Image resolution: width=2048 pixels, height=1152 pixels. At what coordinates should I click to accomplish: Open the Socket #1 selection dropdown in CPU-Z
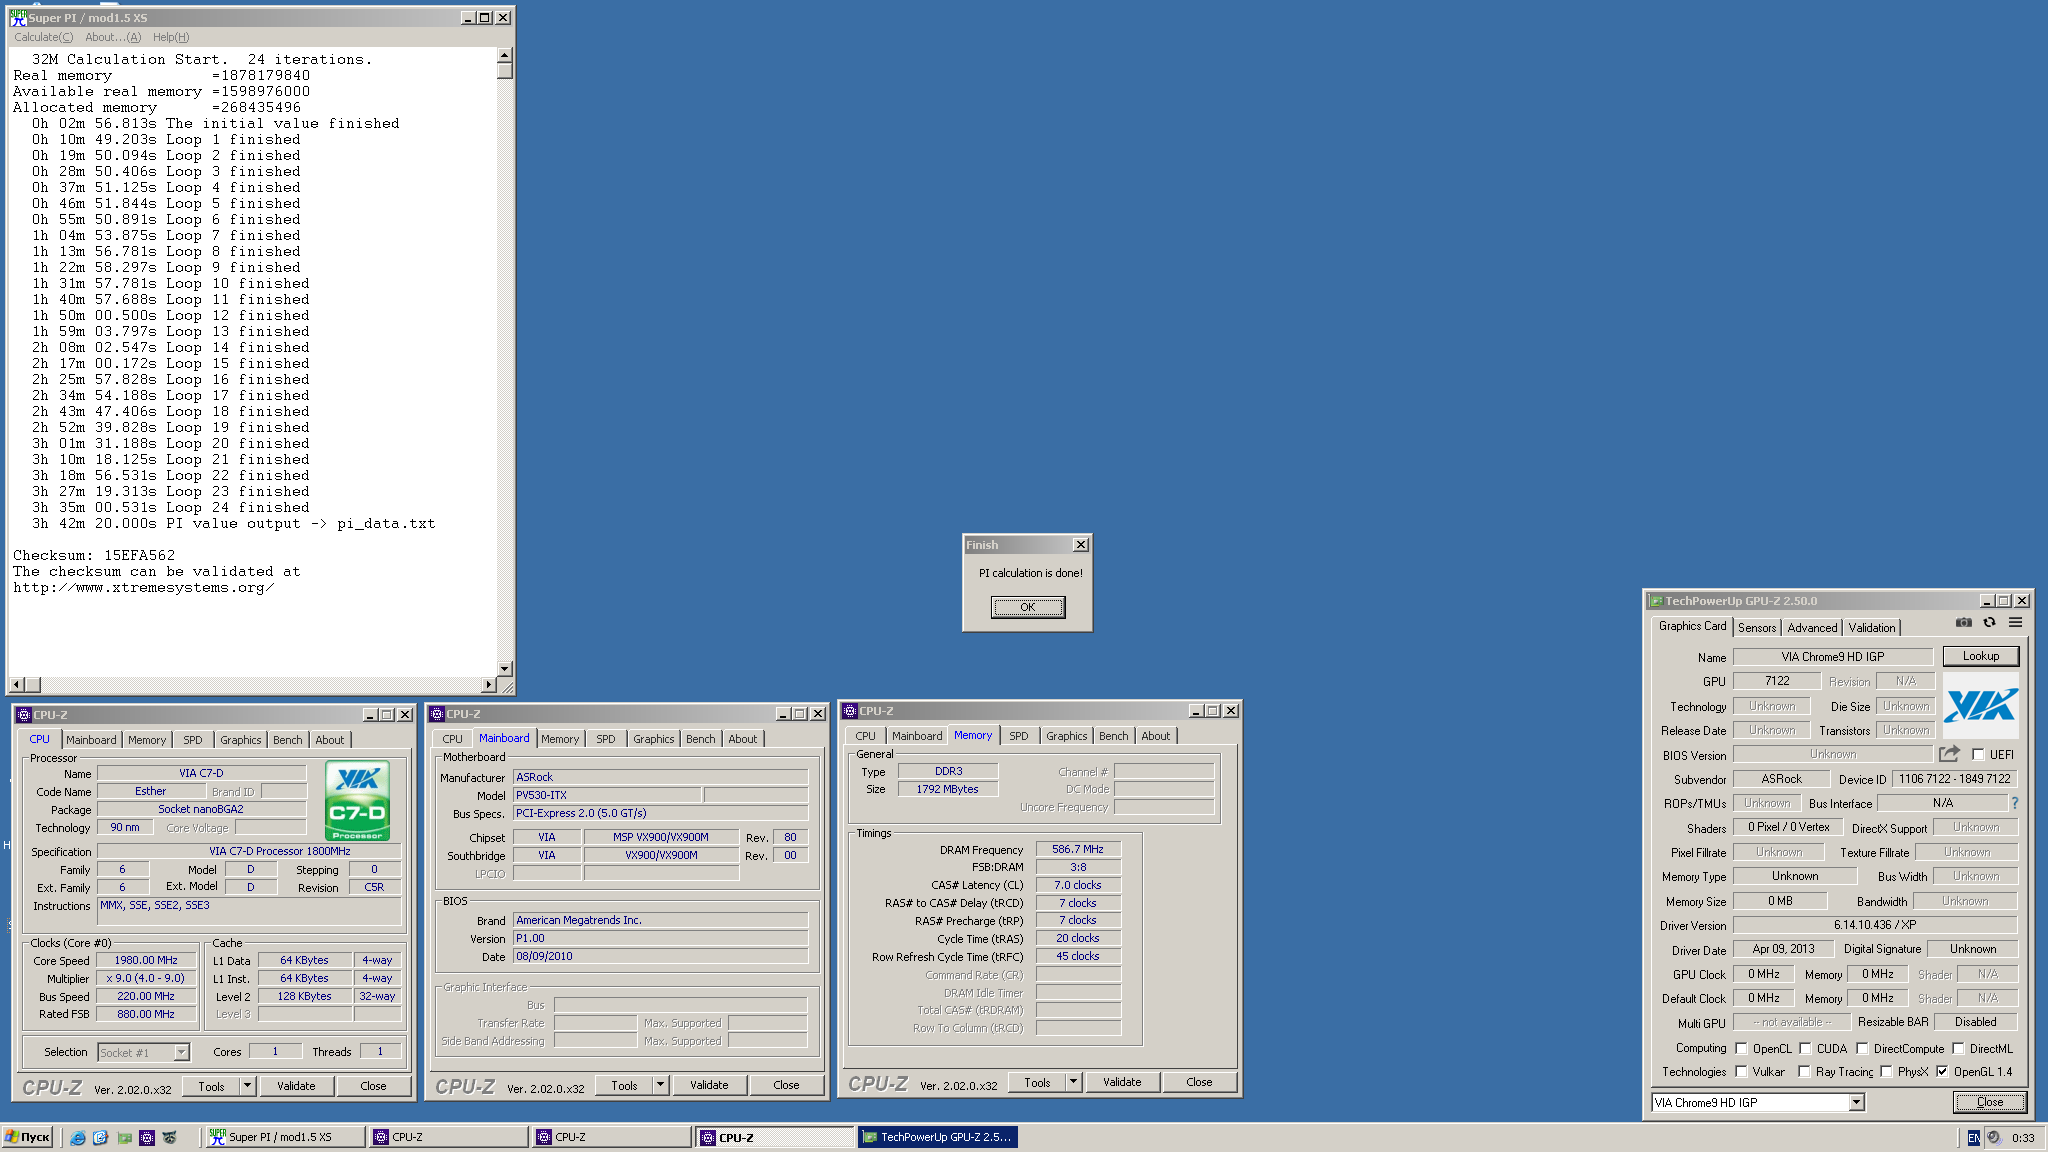[181, 1052]
